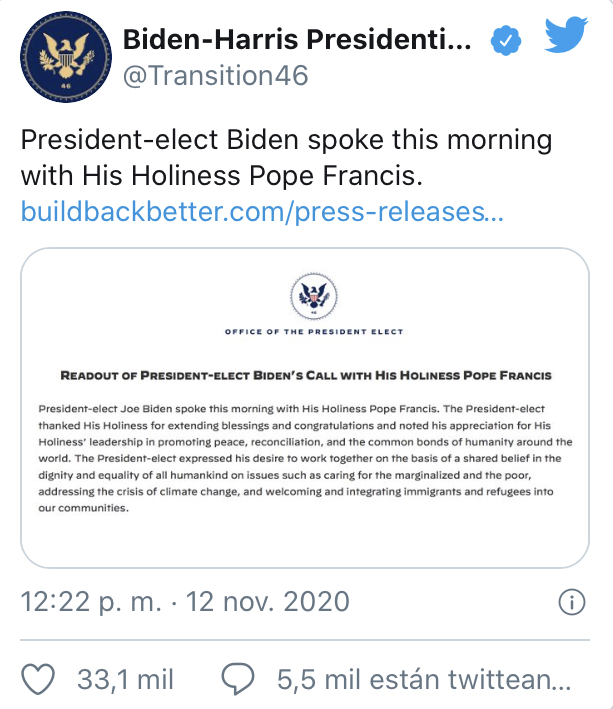
Task: Open buildbackbetter.com press-releases link
Action: [x=262, y=212]
